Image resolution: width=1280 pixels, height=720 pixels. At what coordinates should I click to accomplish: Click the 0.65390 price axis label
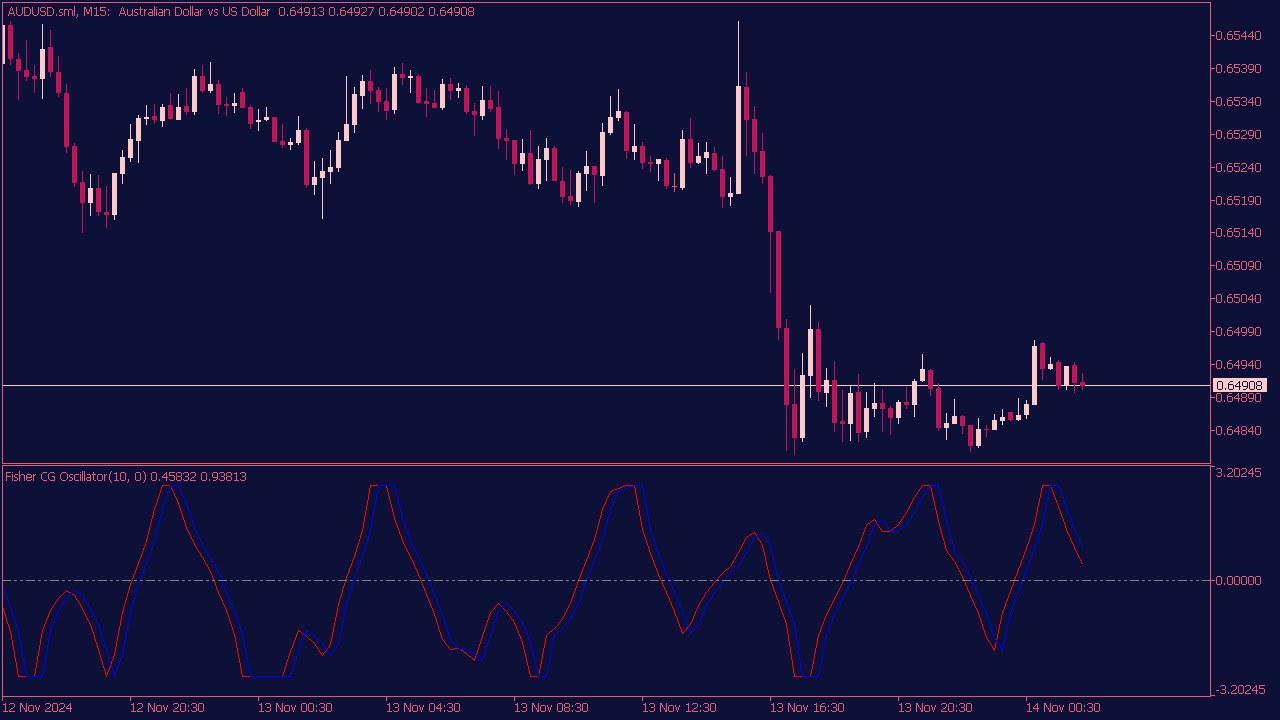coord(1236,68)
